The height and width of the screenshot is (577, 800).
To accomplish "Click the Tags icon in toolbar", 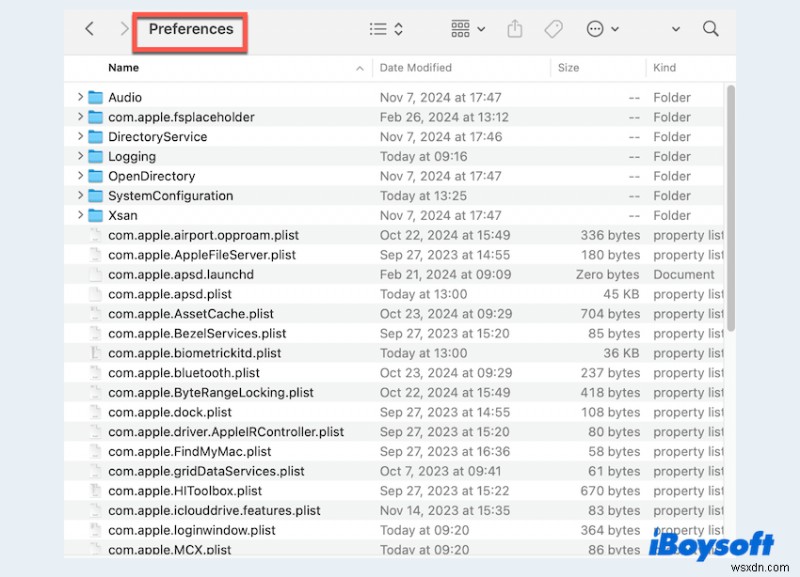I will click(x=554, y=29).
